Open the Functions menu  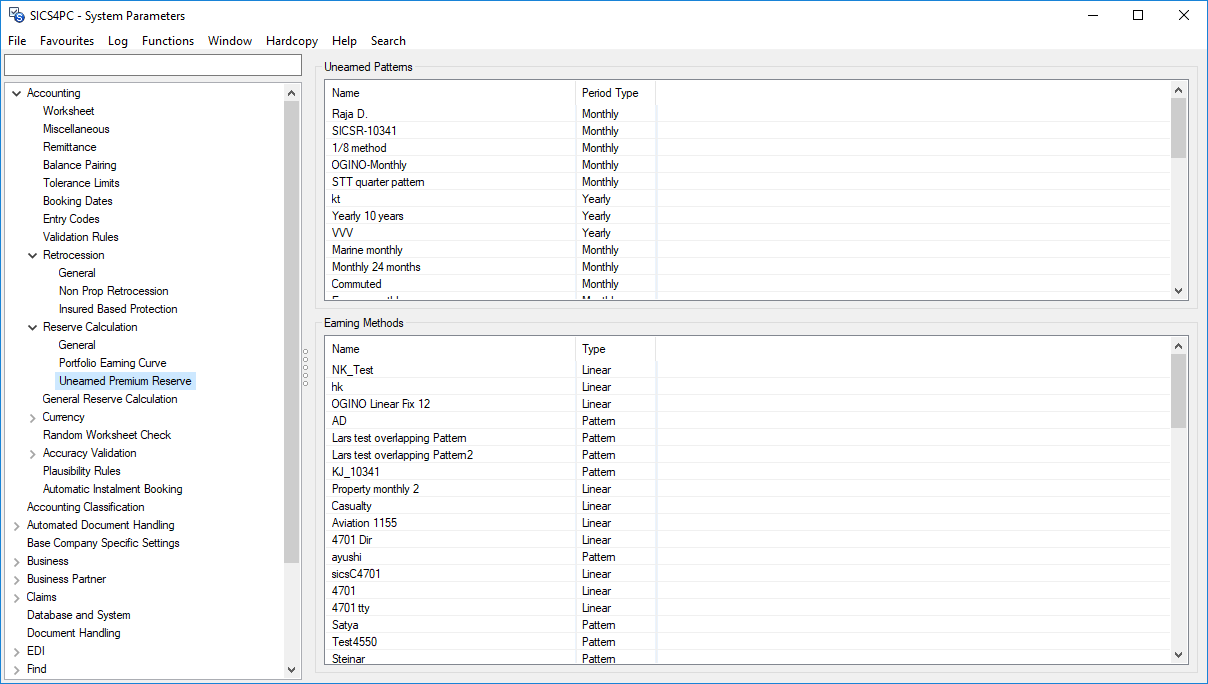[x=168, y=41]
